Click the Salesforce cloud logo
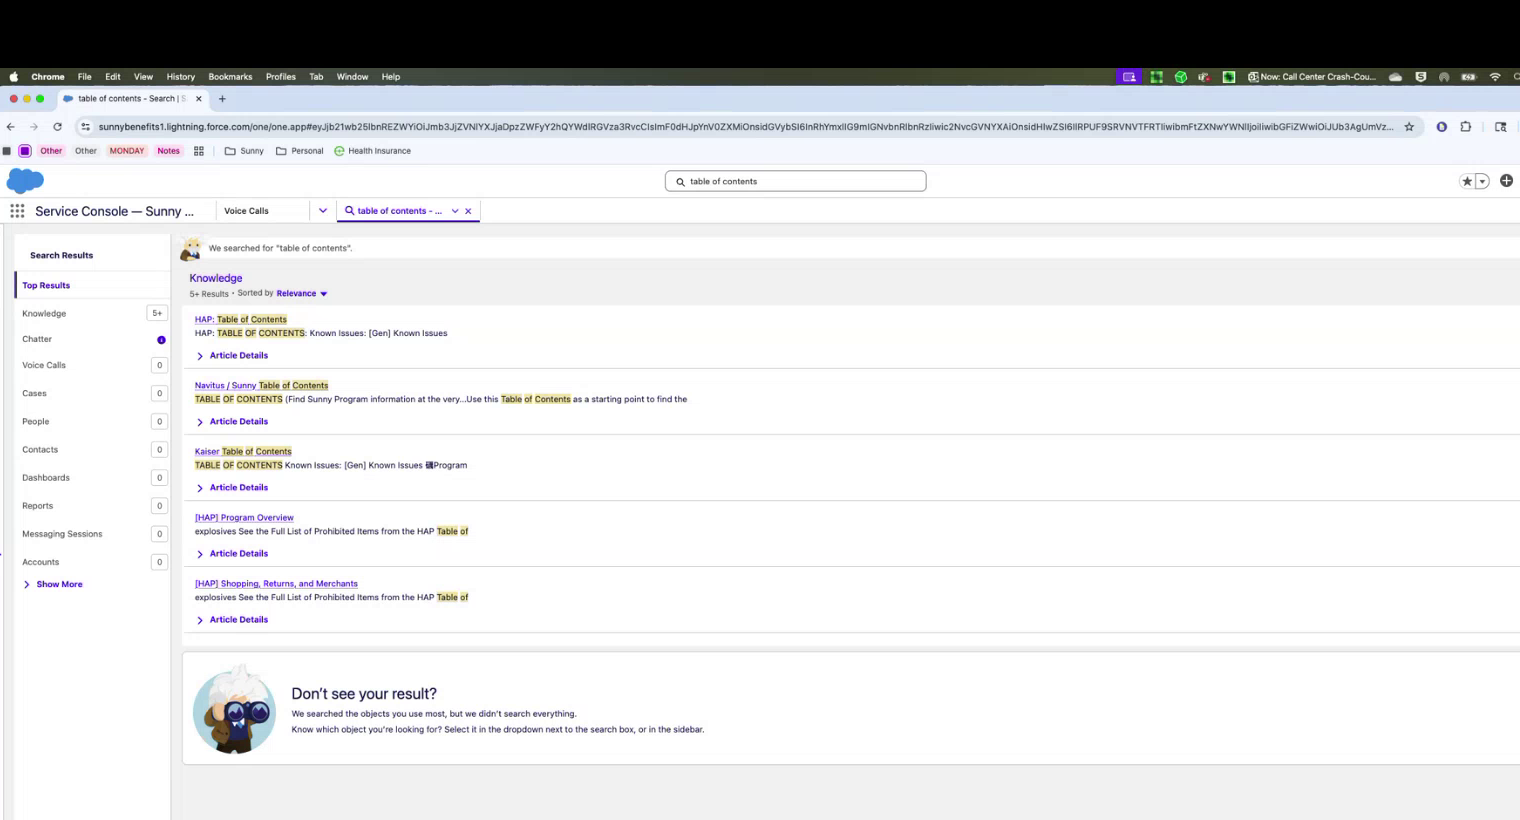Screen dimensions: 1520x820 click(x=25, y=181)
